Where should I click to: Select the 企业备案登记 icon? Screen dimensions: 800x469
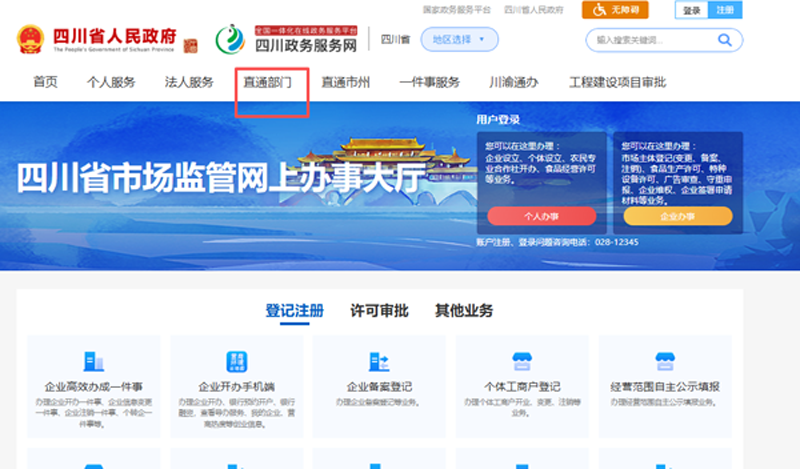[x=379, y=361]
